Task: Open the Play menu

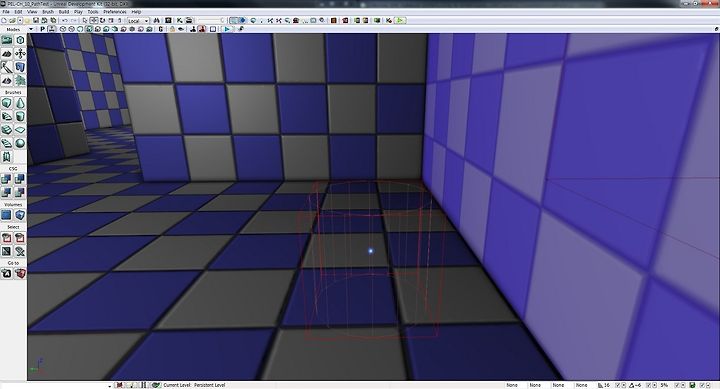Action: tap(78, 12)
